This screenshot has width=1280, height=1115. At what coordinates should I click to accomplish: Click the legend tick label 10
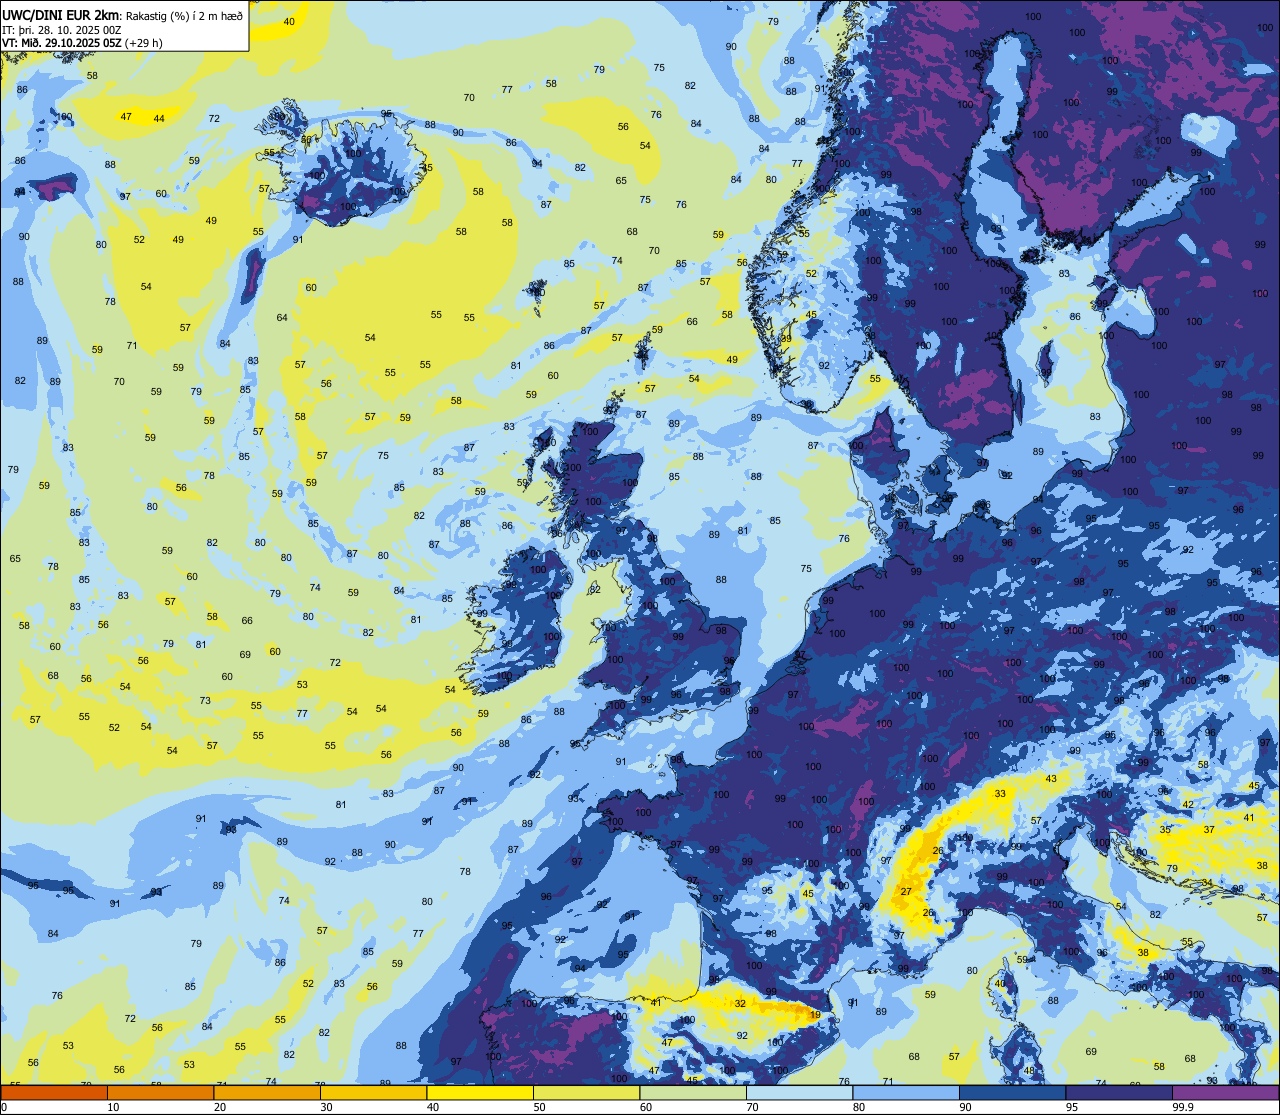point(113,1107)
